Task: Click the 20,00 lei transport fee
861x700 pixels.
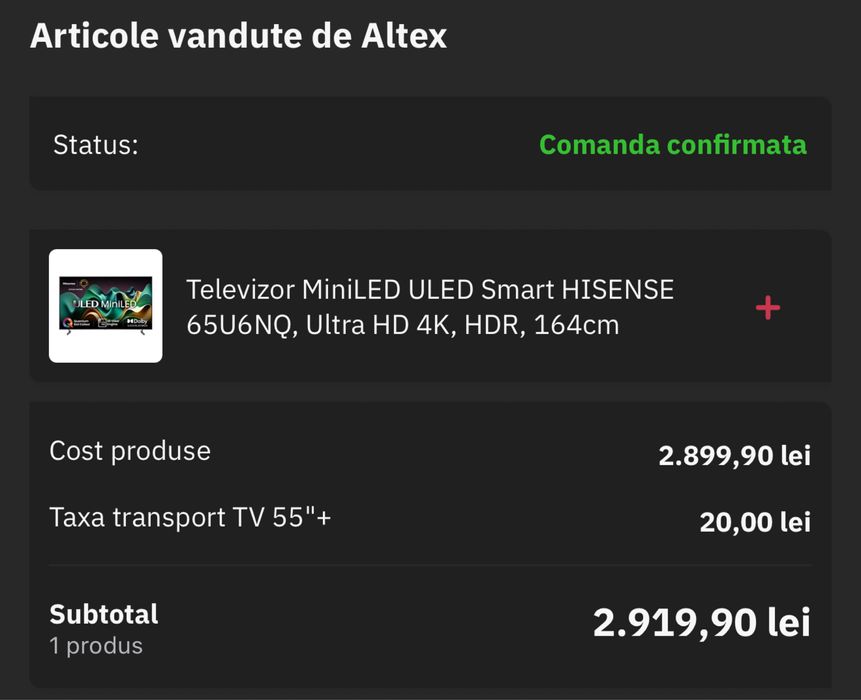Action: click(754, 522)
